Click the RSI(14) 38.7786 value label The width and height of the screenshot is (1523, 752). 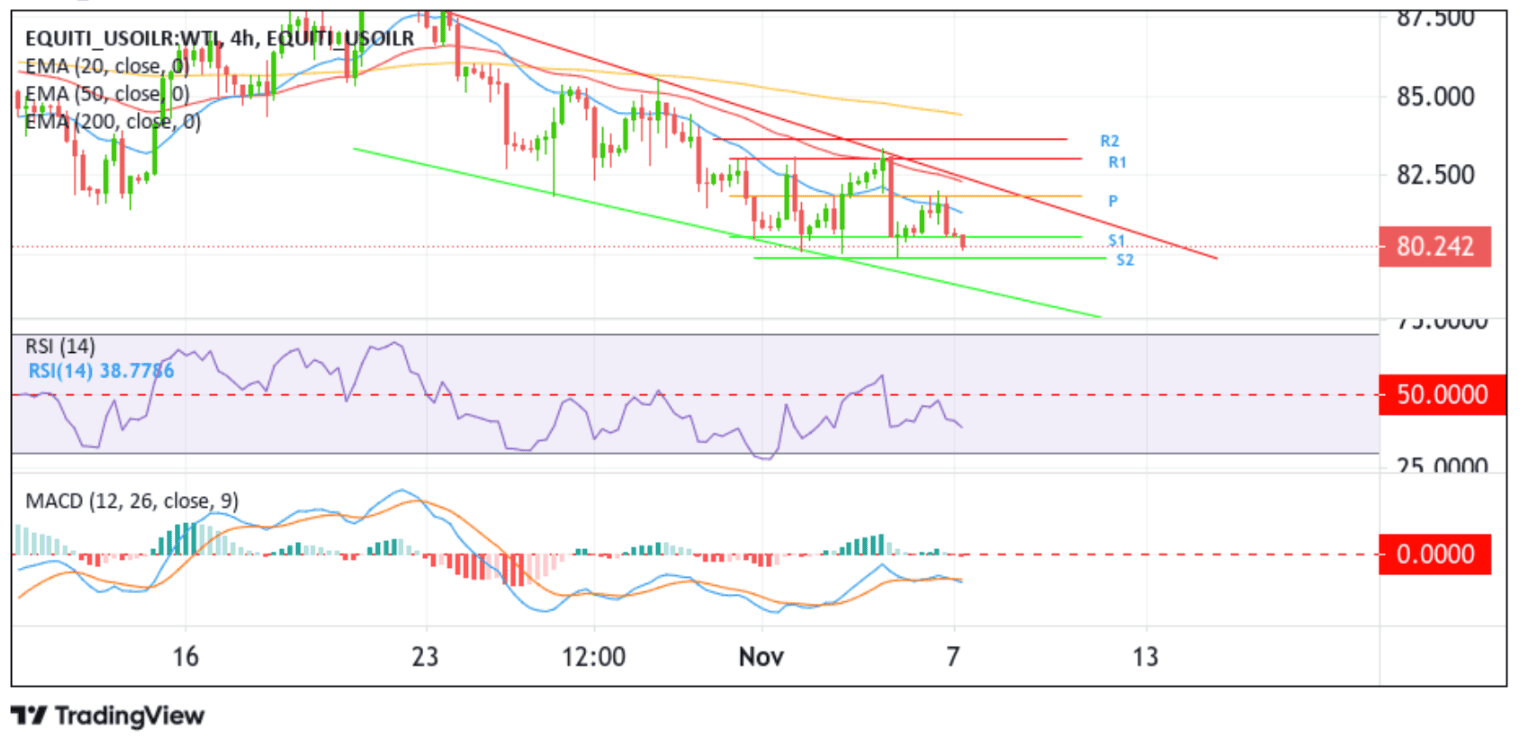[x=100, y=371]
